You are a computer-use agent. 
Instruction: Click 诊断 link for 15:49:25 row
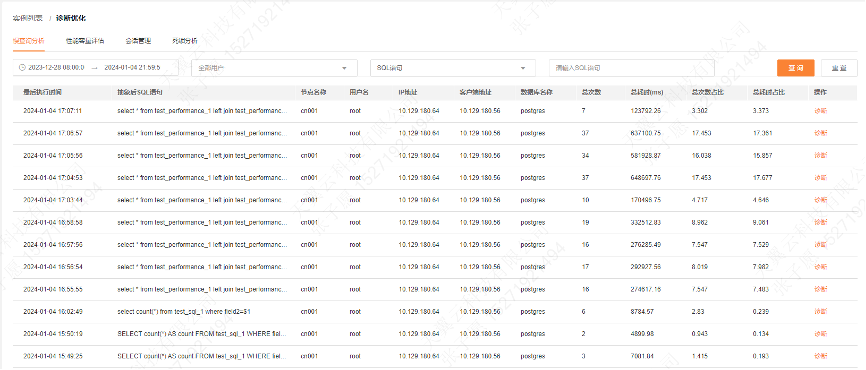point(821,356)
